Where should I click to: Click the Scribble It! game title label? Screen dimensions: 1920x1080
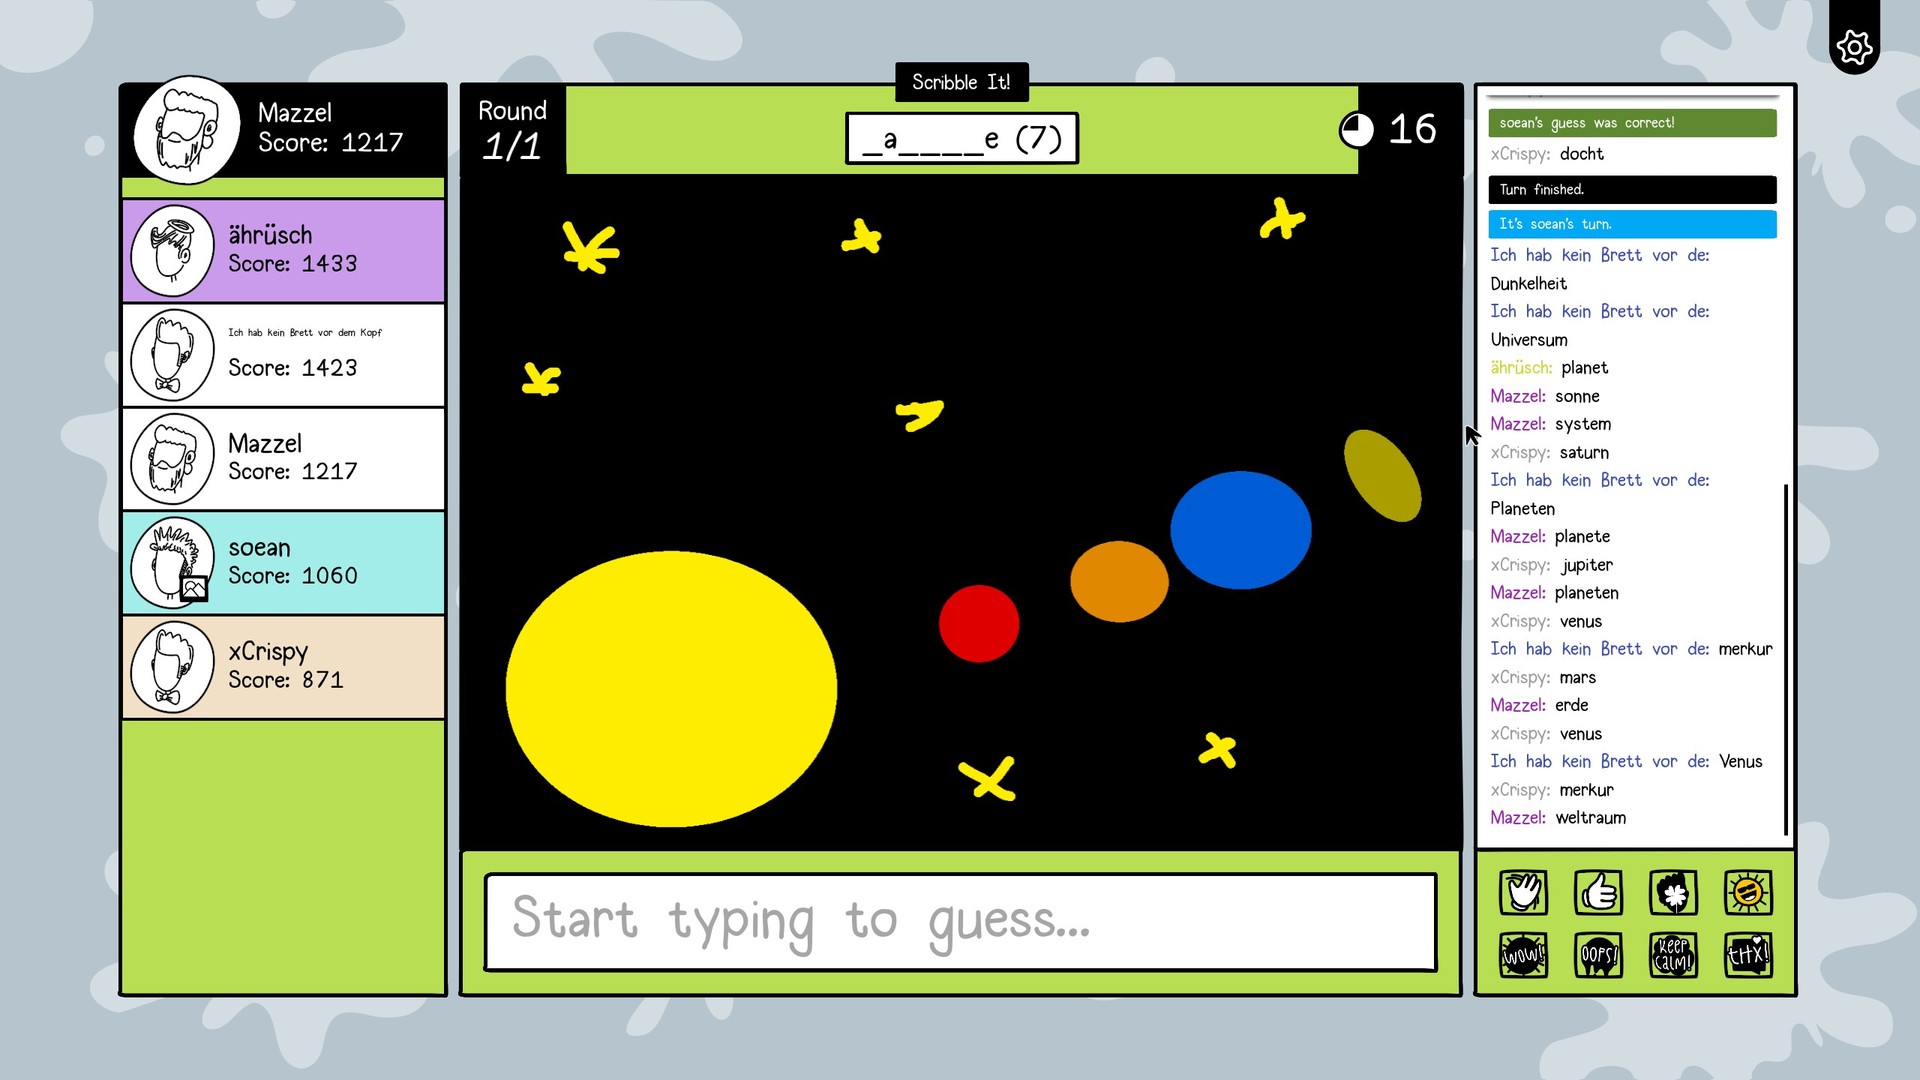click(x=961, y=82)
